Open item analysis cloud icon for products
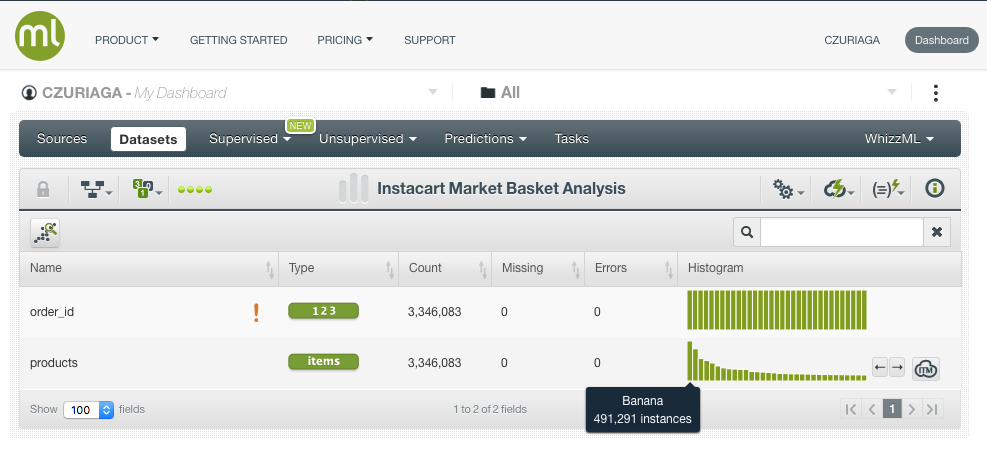 point(926,368)
